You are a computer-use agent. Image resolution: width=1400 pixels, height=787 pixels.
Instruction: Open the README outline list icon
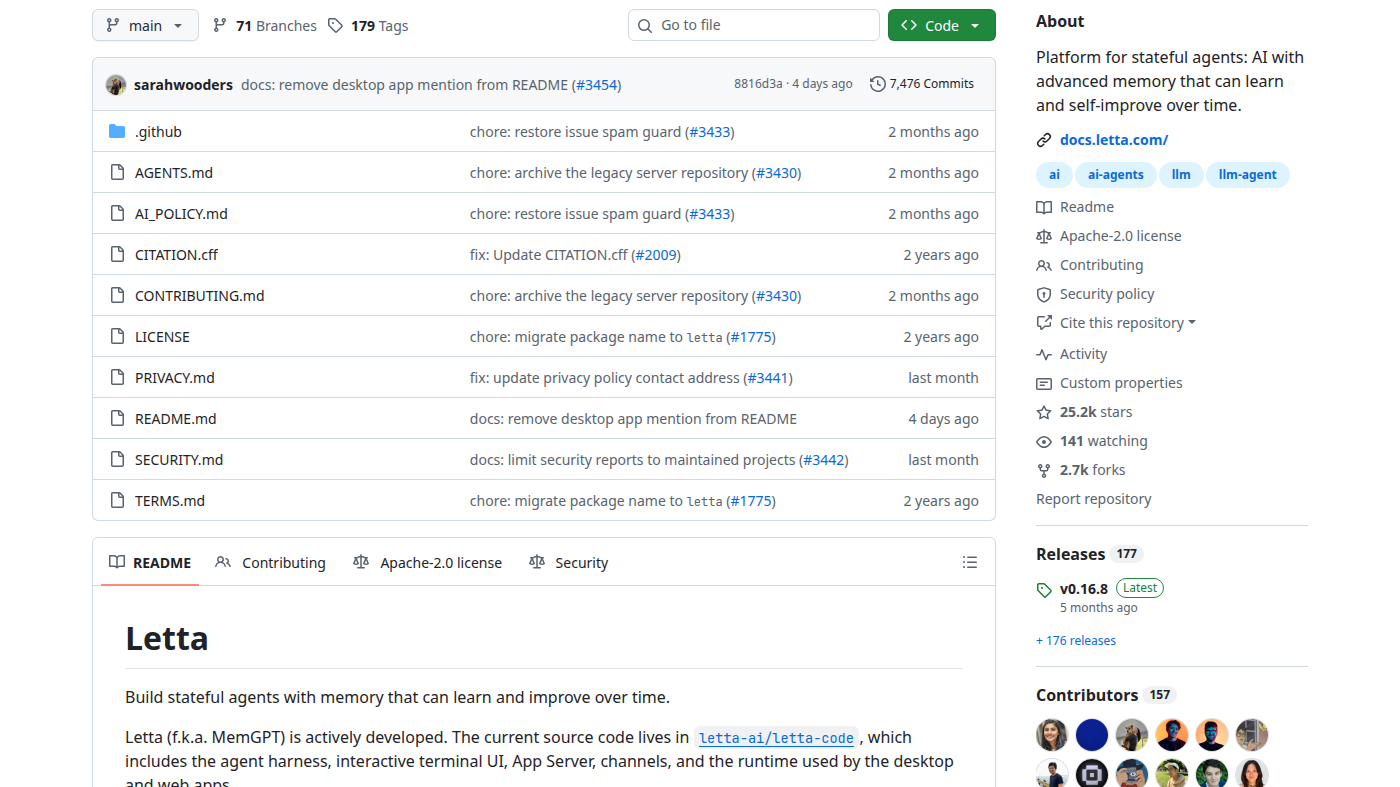coord(970,563)
